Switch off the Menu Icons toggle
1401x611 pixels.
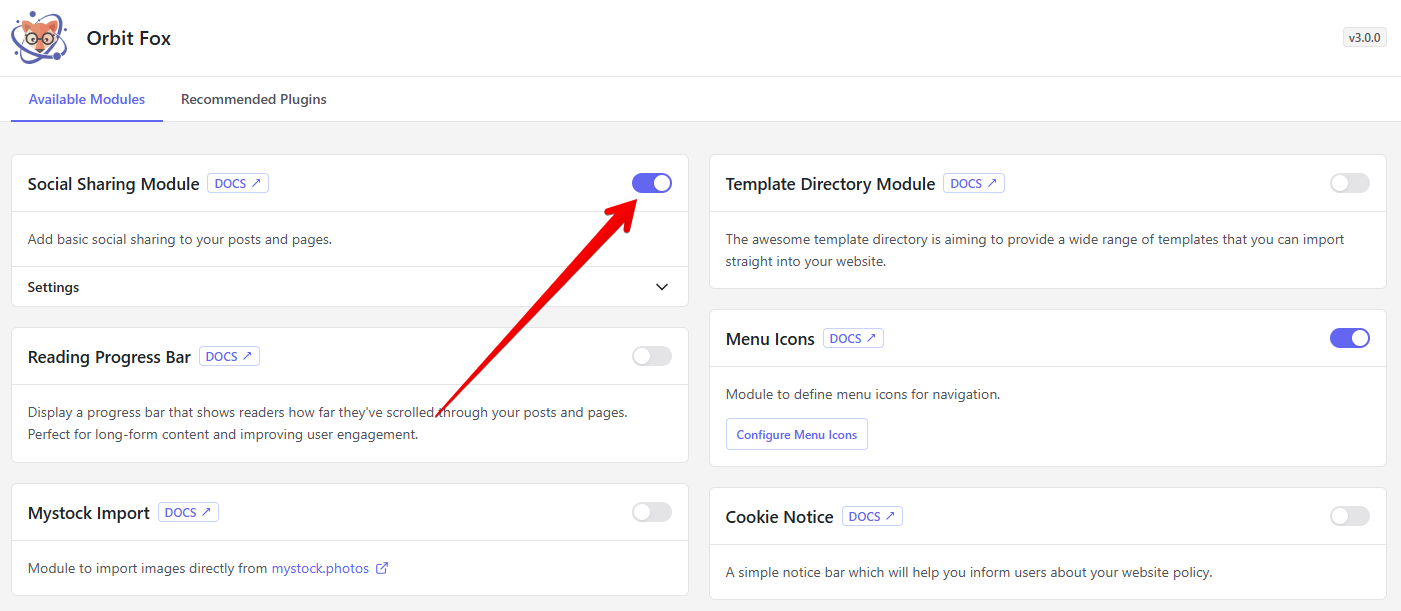(1350, 338)
